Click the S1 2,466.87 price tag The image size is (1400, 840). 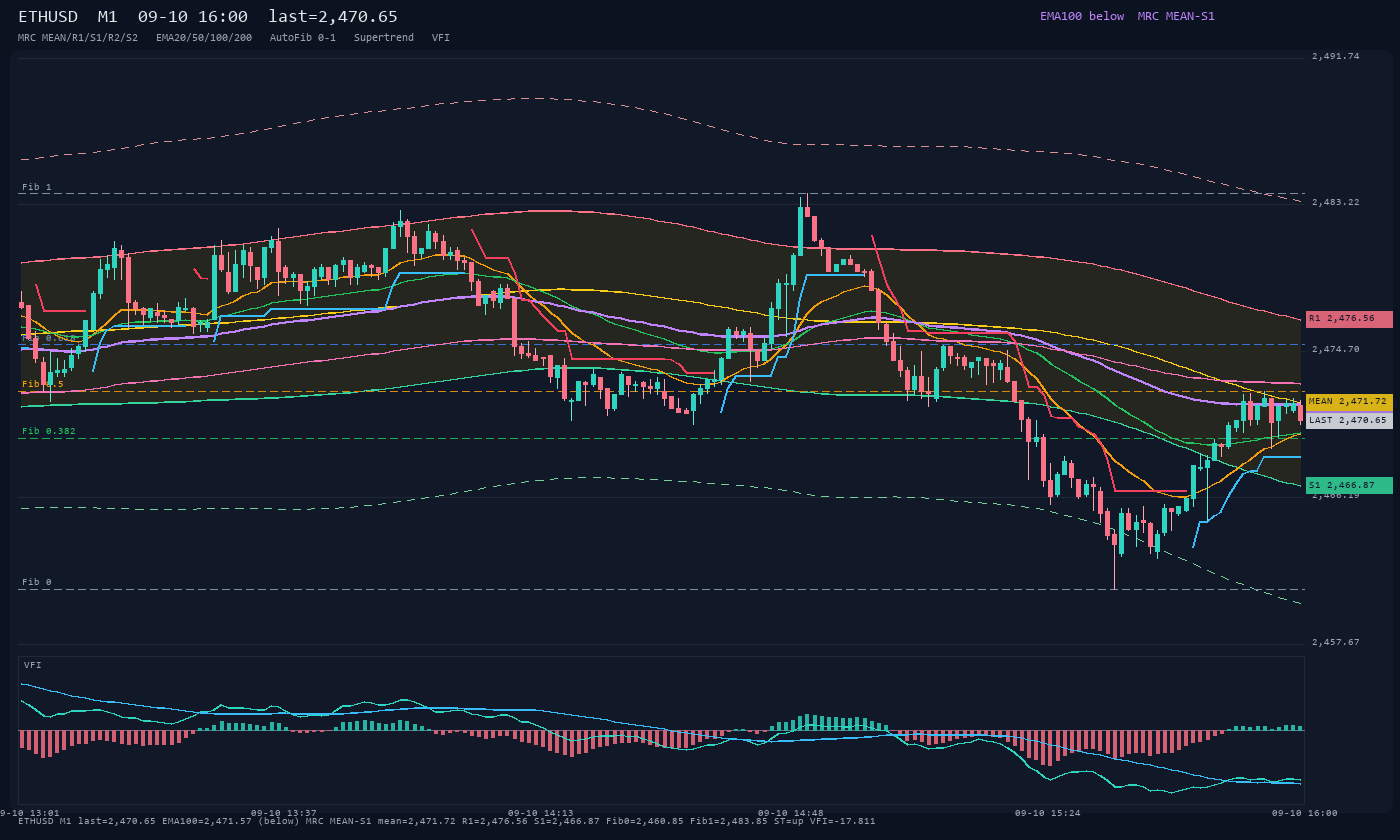coord(1349,485)
